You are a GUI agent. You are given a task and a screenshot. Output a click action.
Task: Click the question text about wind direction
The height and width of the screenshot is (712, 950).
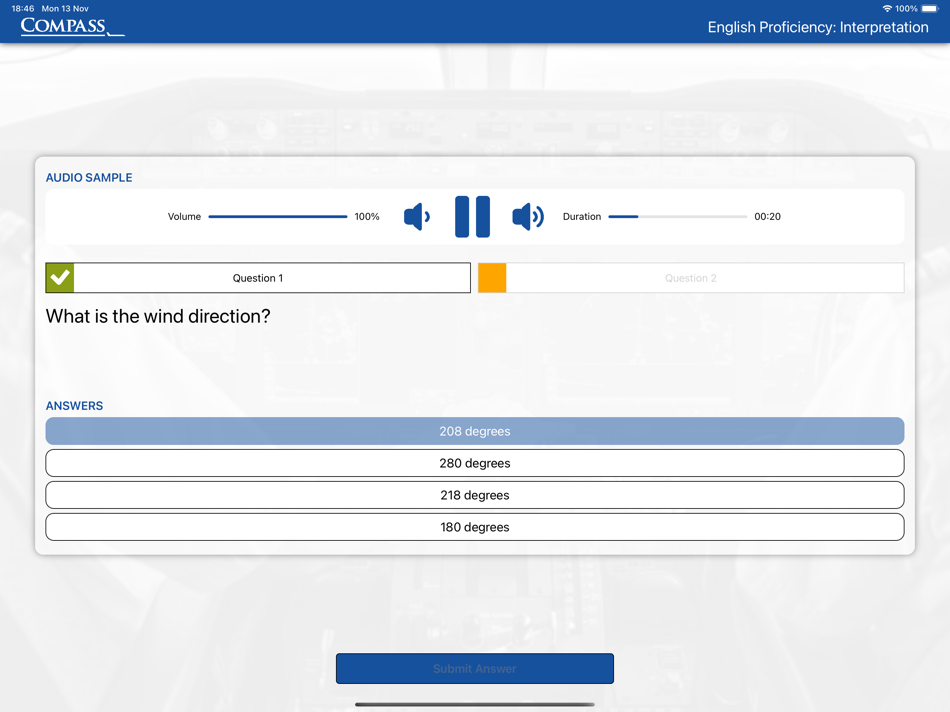pos(158,316)
